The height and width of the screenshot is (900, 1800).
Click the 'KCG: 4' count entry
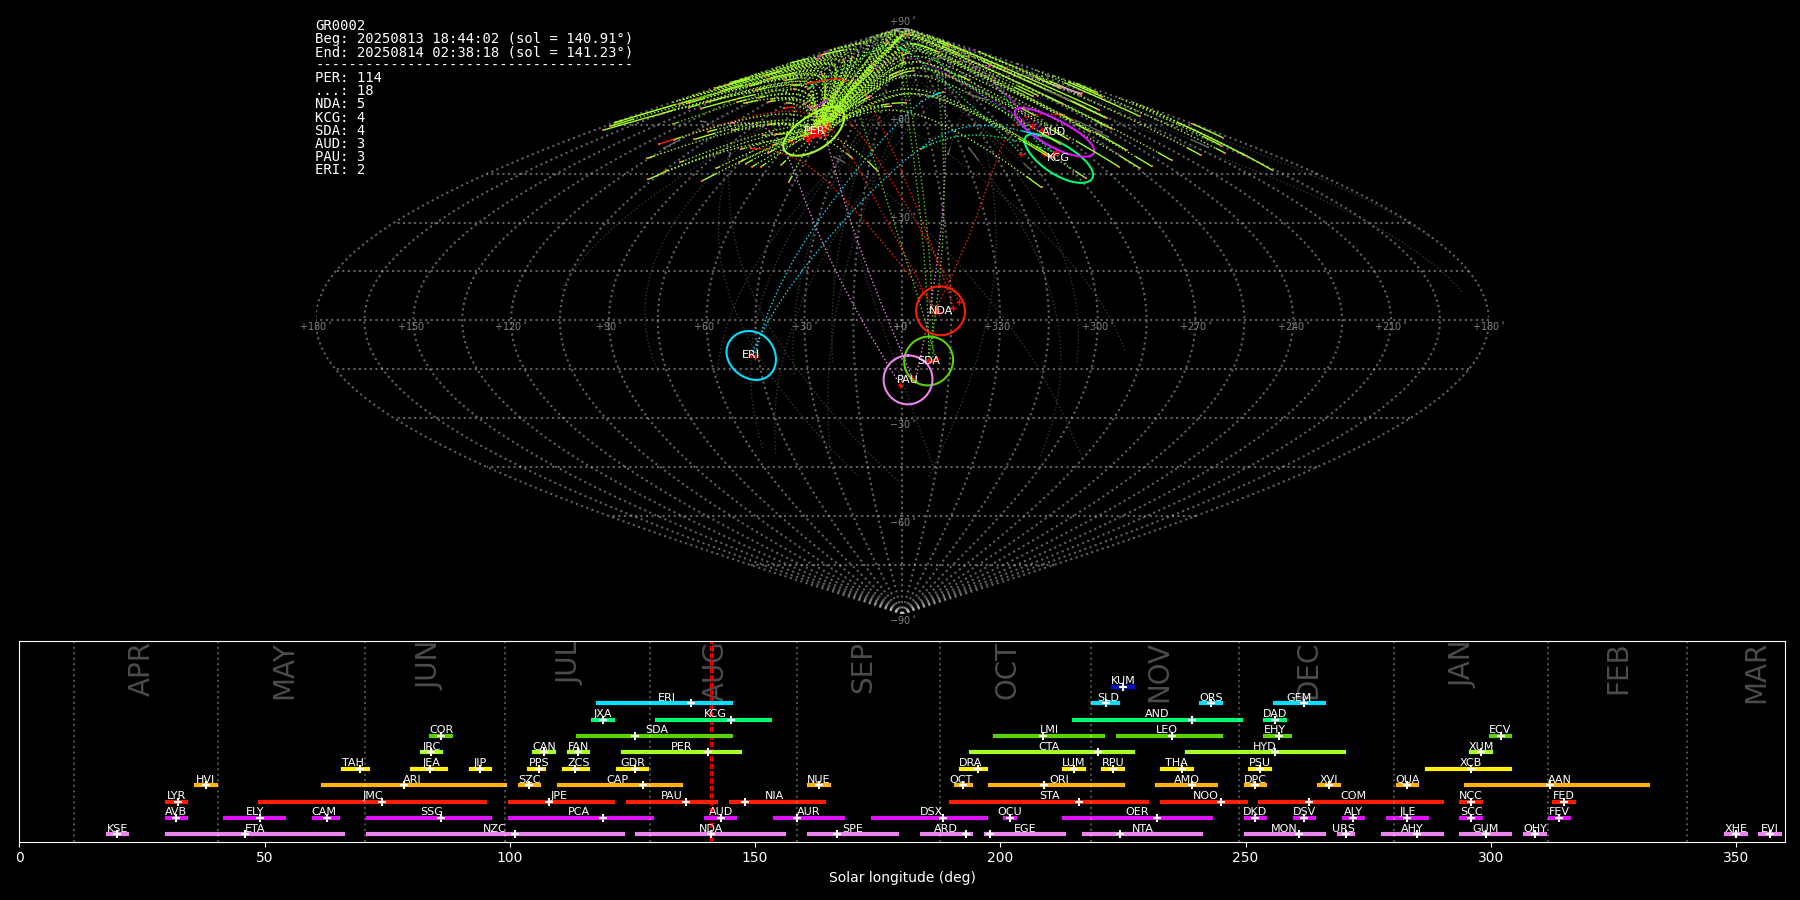click(x=340, y=117)
